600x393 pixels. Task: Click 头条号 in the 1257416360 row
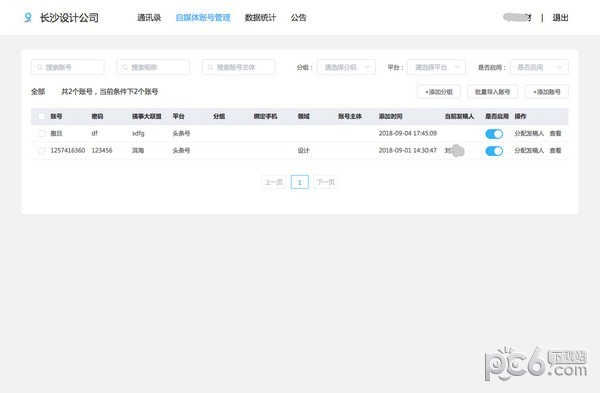coord(181,150)
